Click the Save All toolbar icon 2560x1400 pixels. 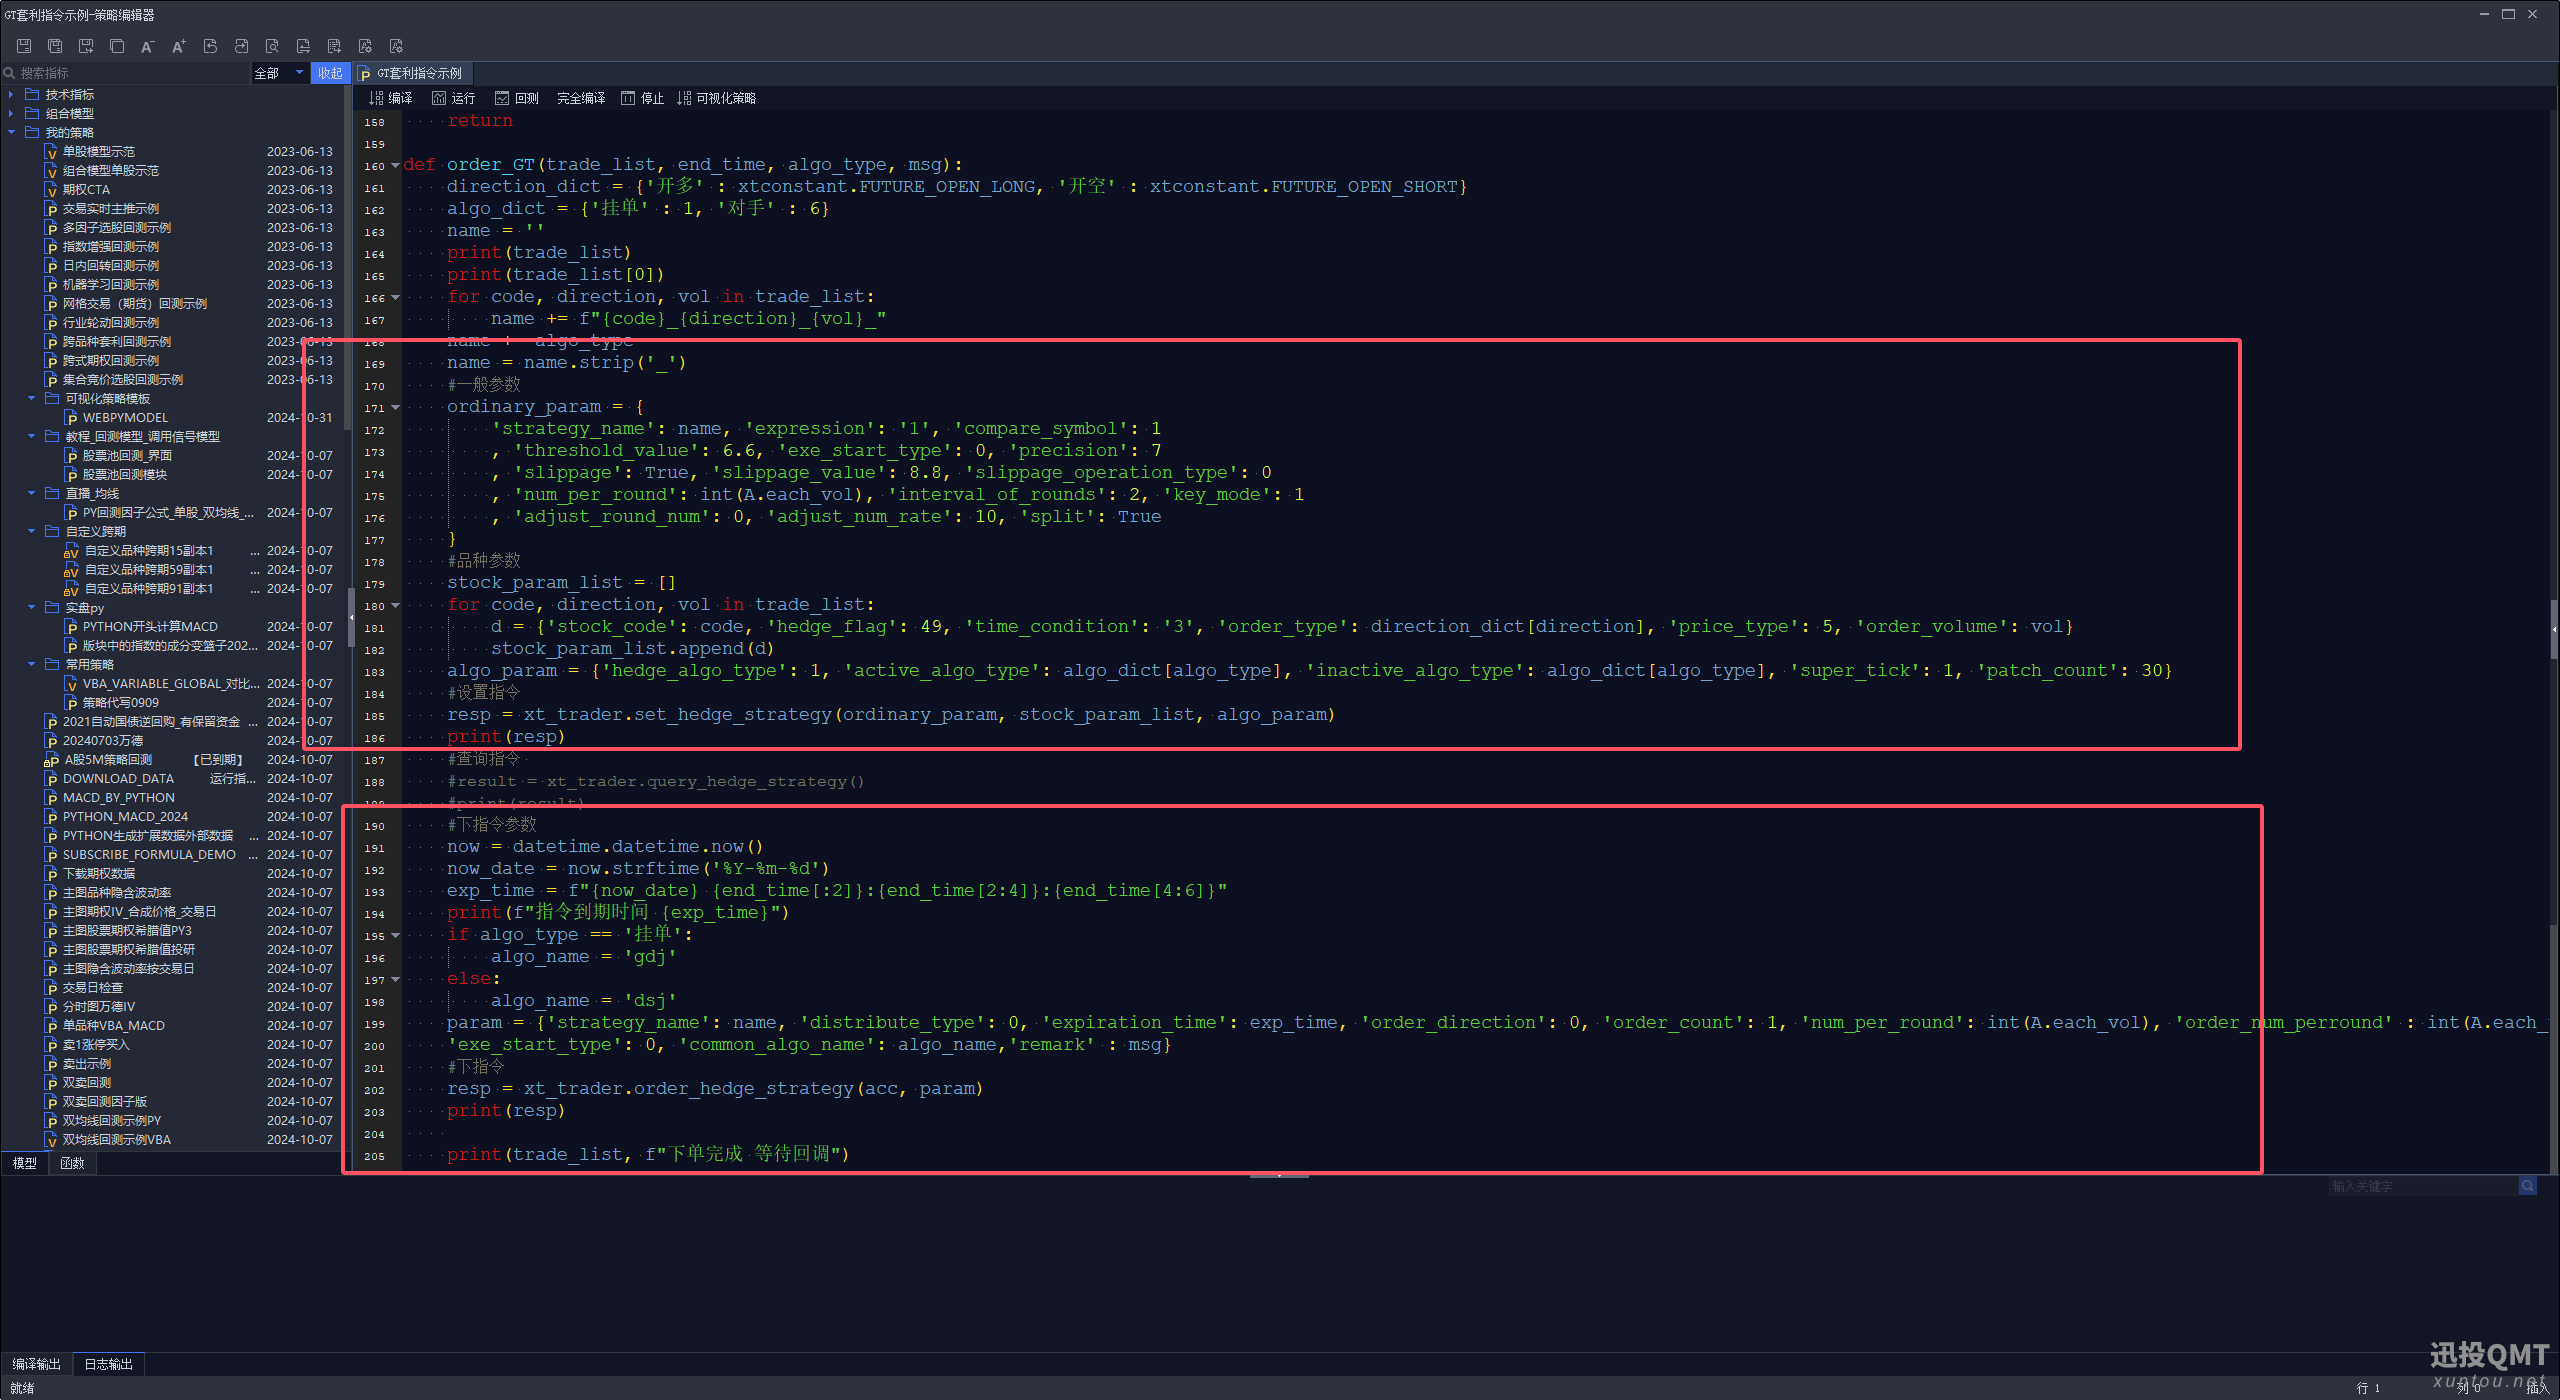click(x=55, y=46)
